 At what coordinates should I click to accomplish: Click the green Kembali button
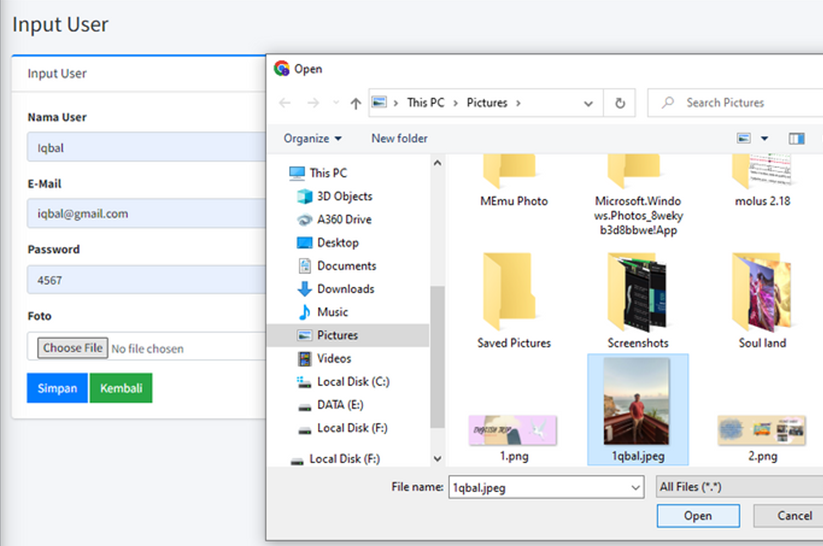click(x=121, y=388)
